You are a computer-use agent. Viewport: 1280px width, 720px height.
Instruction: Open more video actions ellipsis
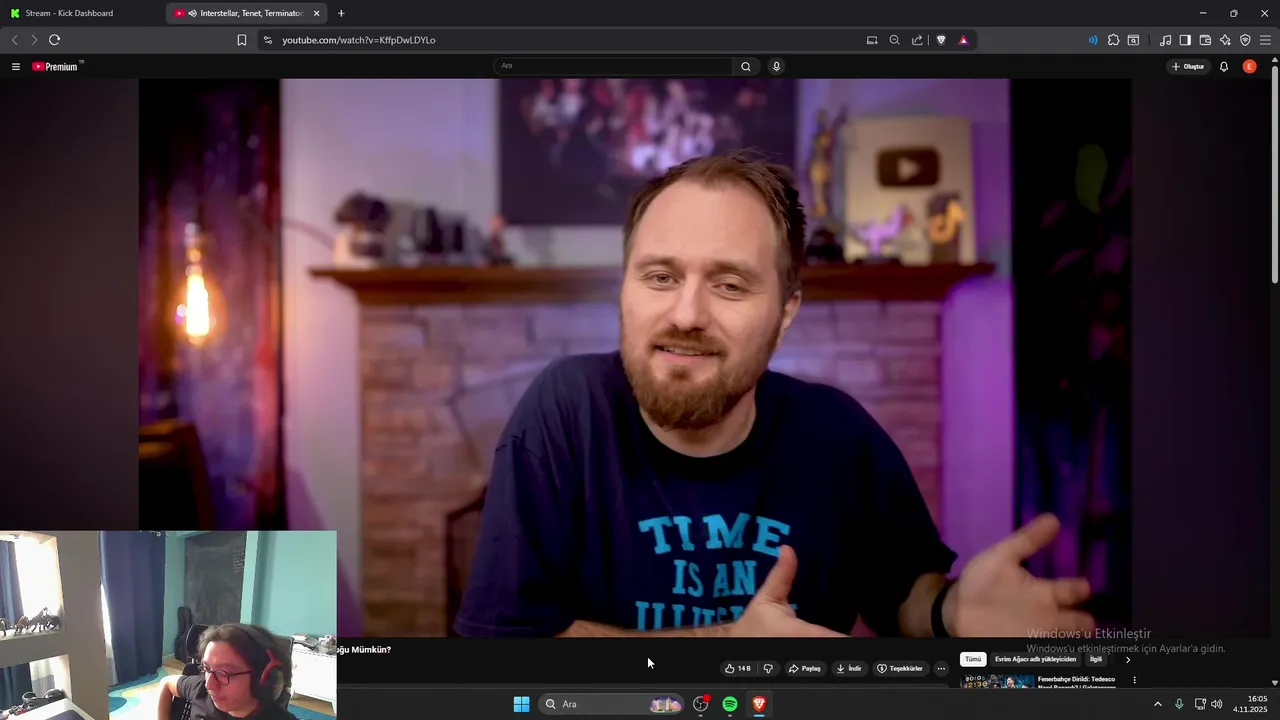click(x=941, y=668)
